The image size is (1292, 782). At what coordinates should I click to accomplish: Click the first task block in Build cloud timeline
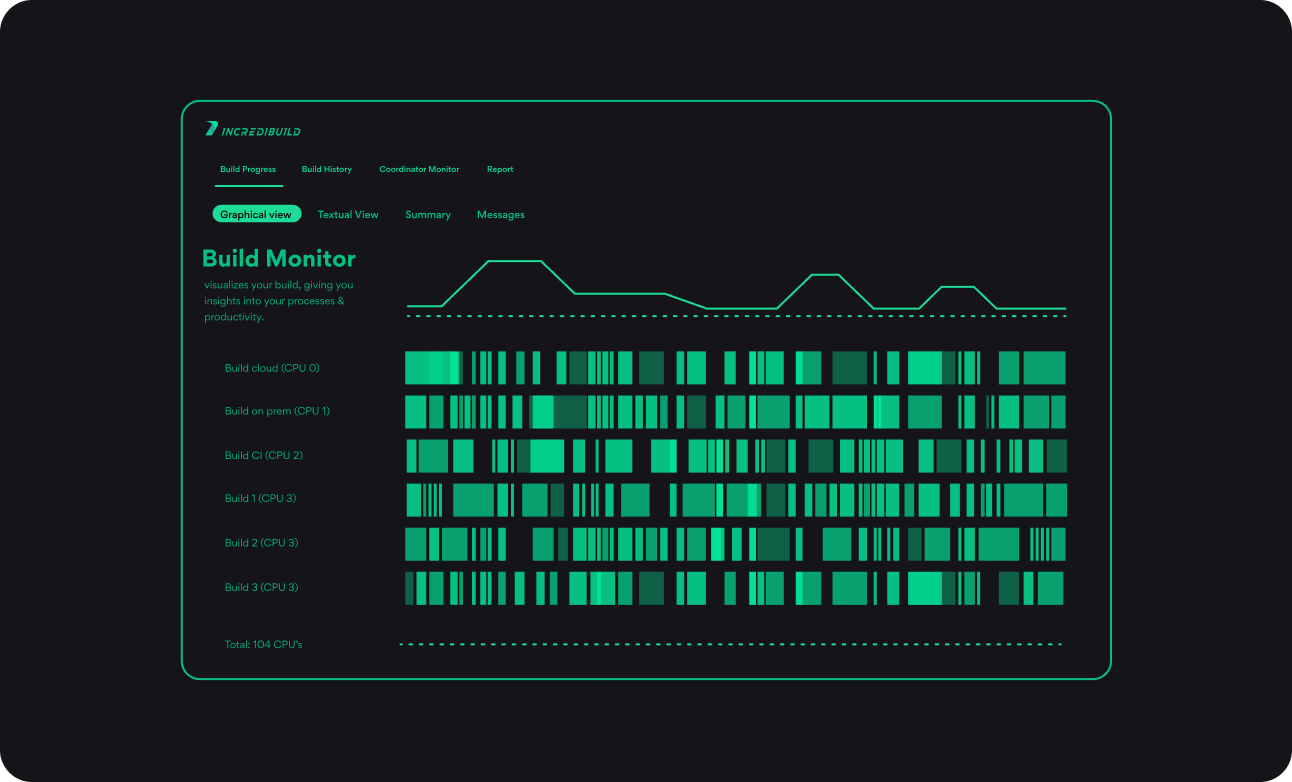pos(417,368)
